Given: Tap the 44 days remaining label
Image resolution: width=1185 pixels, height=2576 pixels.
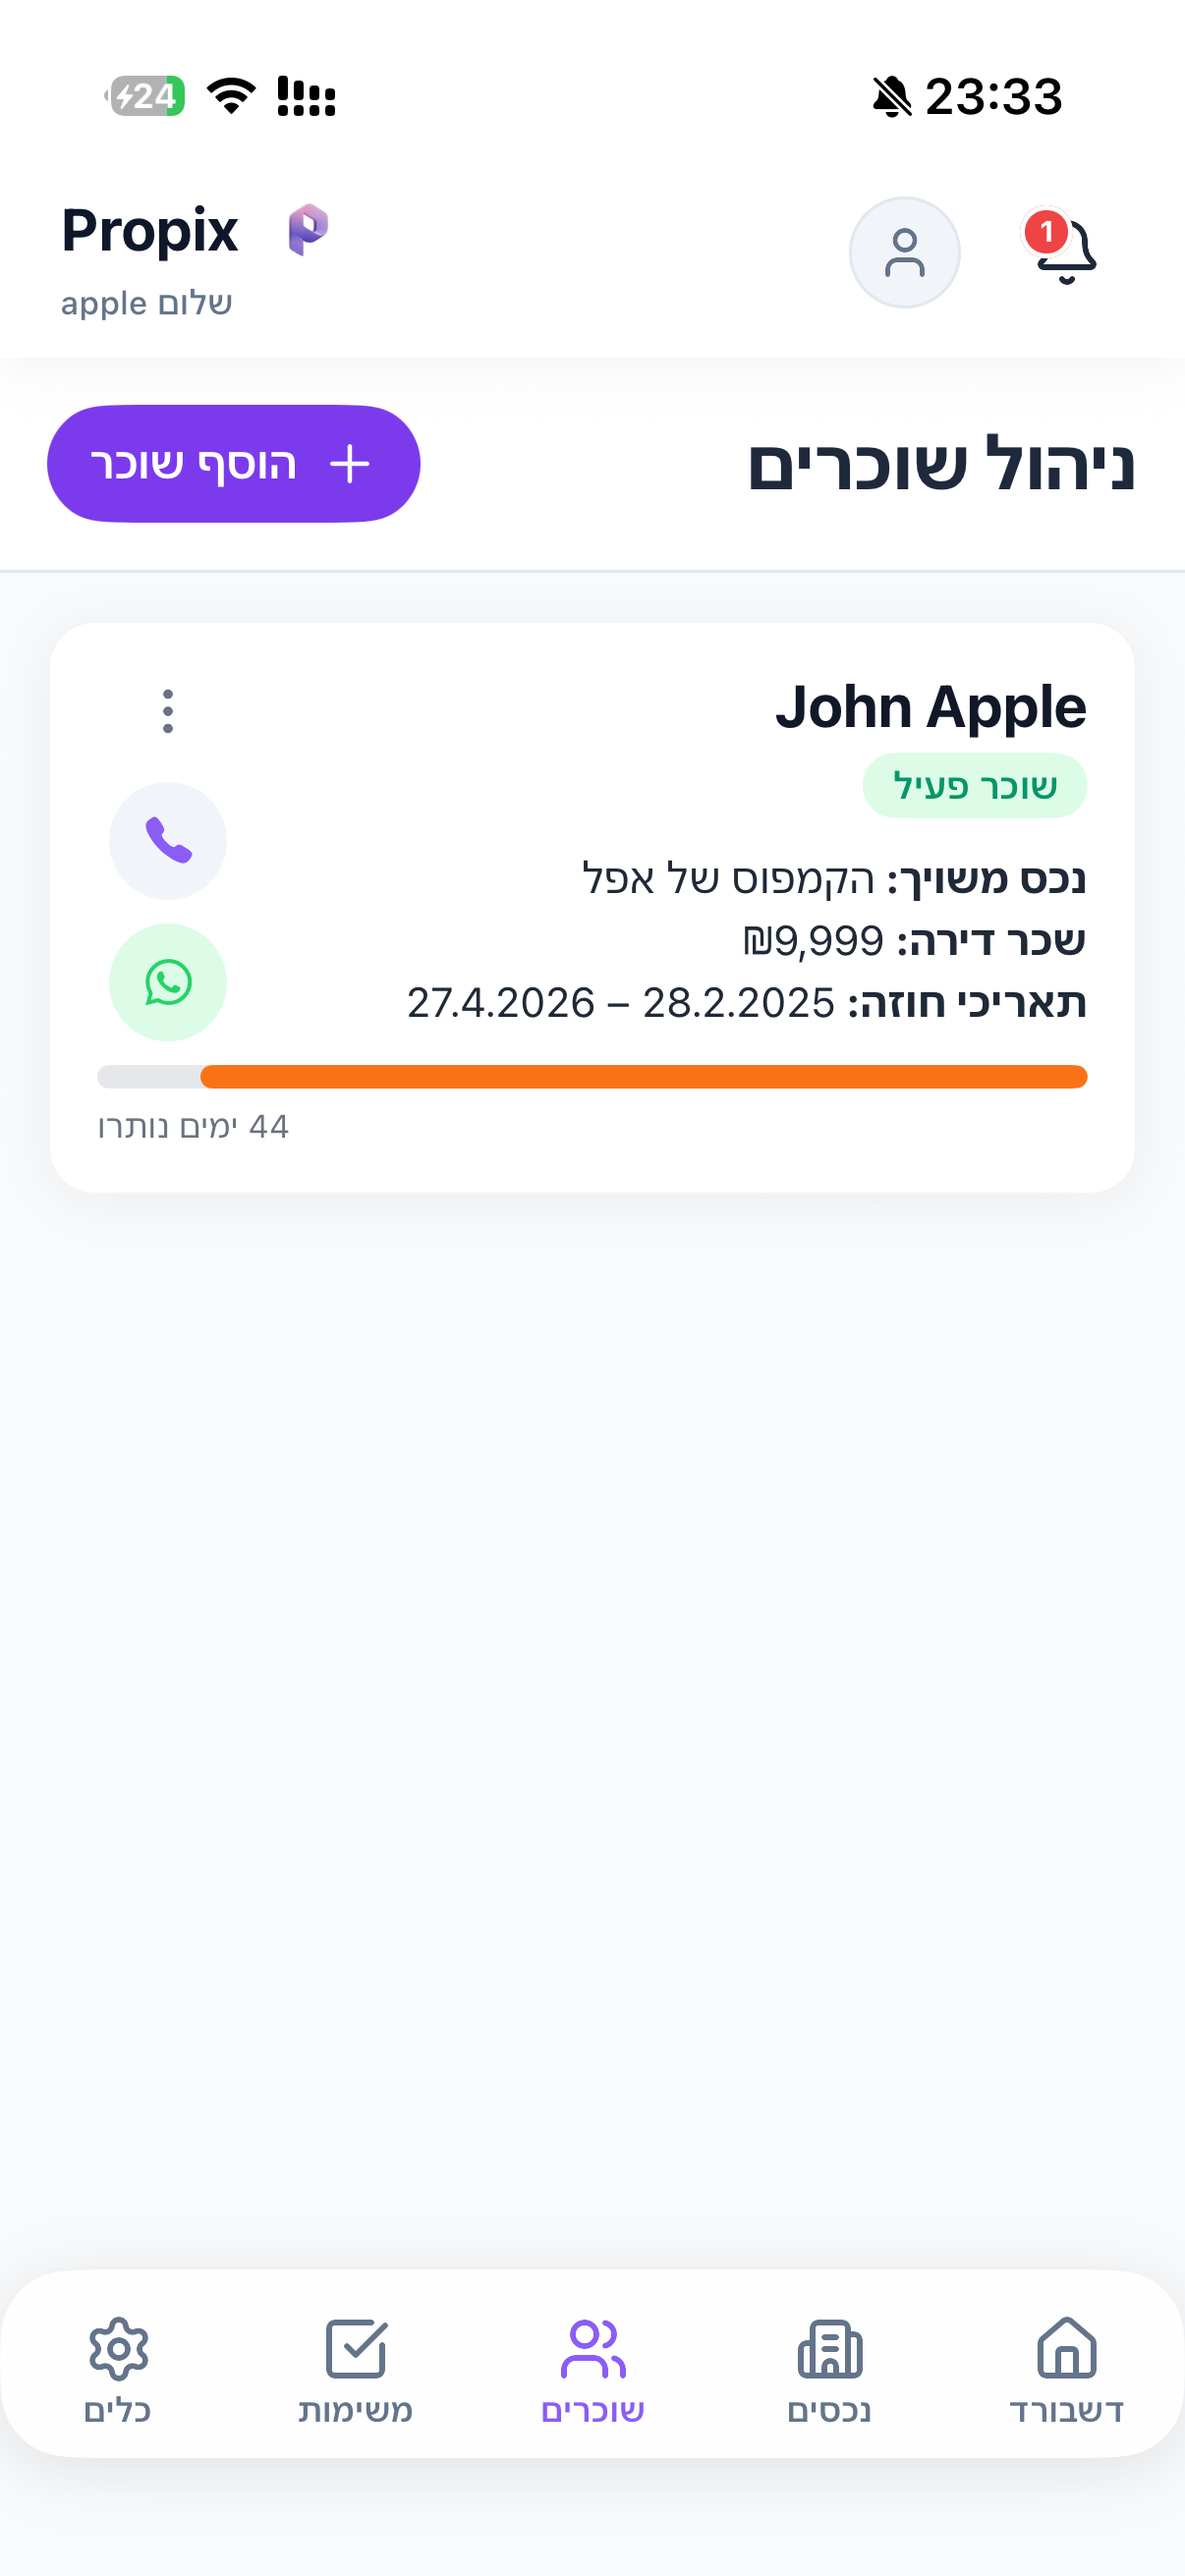Looking at the screenshot, I should click(193, 1127).
